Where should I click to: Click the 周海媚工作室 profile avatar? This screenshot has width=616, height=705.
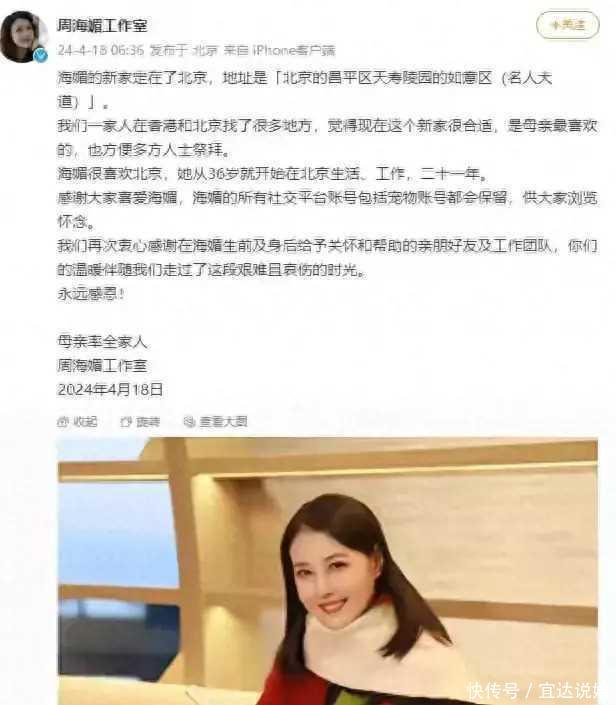point(23,36)
